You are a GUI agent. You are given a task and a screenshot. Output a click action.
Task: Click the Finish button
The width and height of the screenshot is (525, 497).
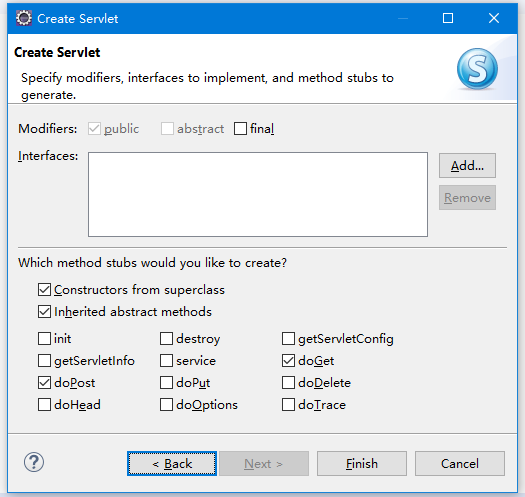point(362,464)
